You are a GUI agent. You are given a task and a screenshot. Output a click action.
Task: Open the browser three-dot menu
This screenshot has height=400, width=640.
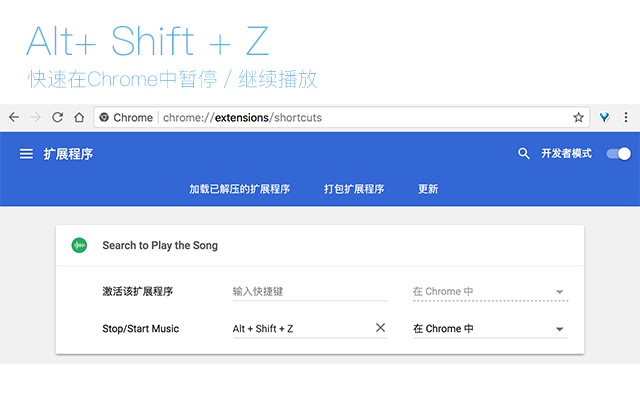click(x=627, y=117)
